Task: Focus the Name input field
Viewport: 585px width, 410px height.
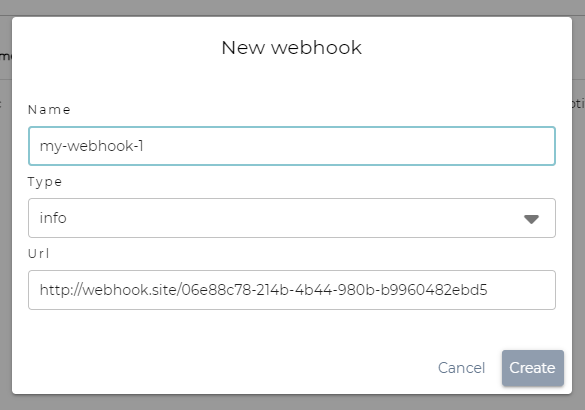Action: (292, 146)
